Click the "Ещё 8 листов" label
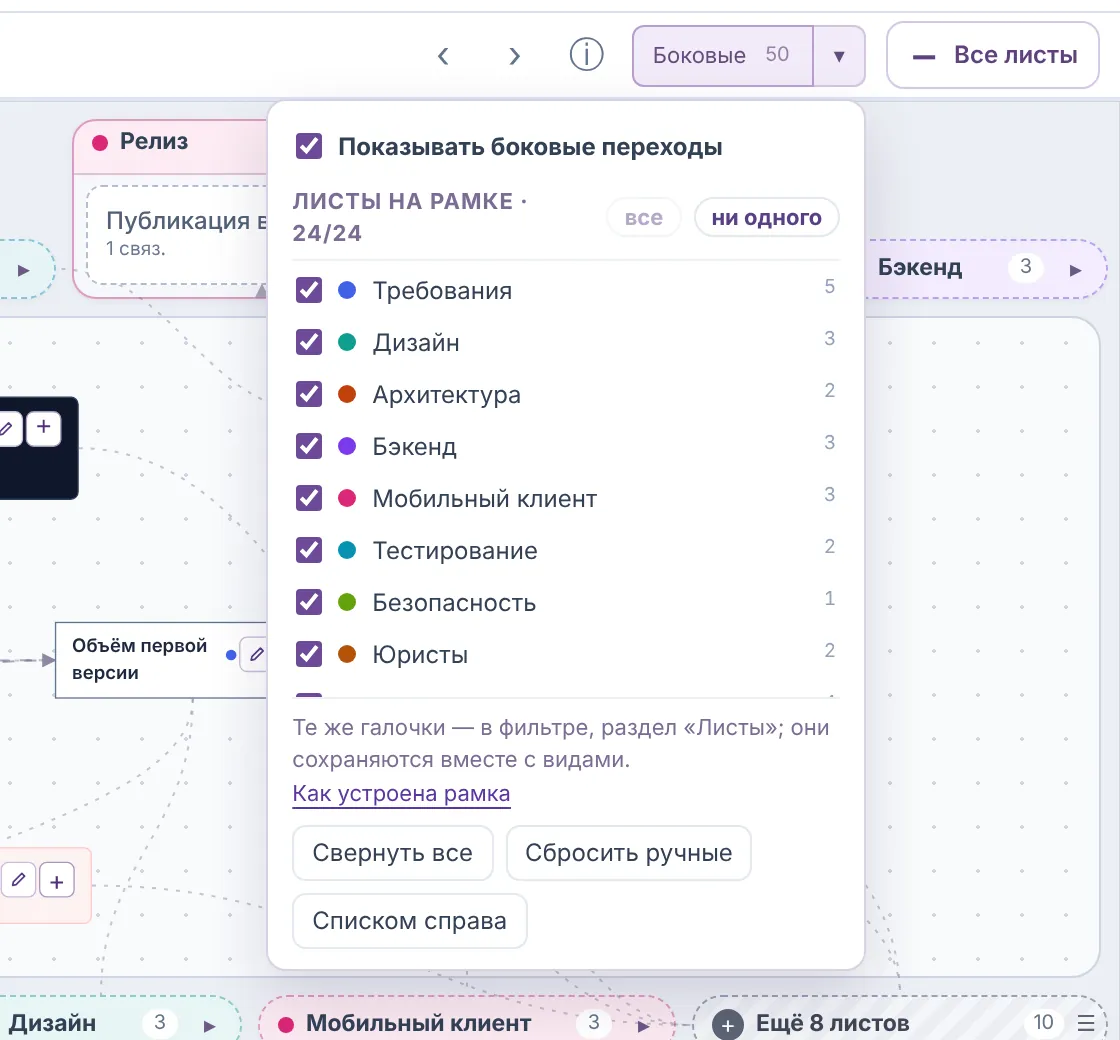This screenshot has width=1120, height=1040. (832, 1024)
